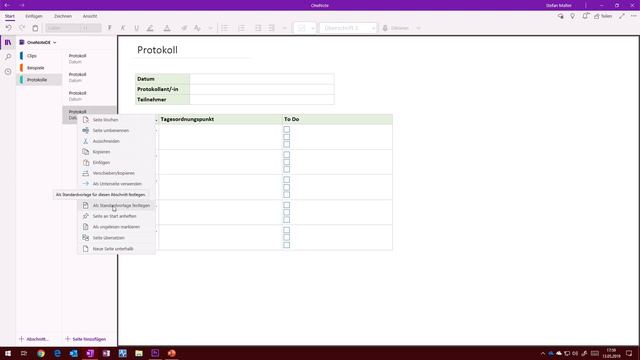The image size is (640, 360).
Task: Open the font size combo box
Action: point(91,28)
